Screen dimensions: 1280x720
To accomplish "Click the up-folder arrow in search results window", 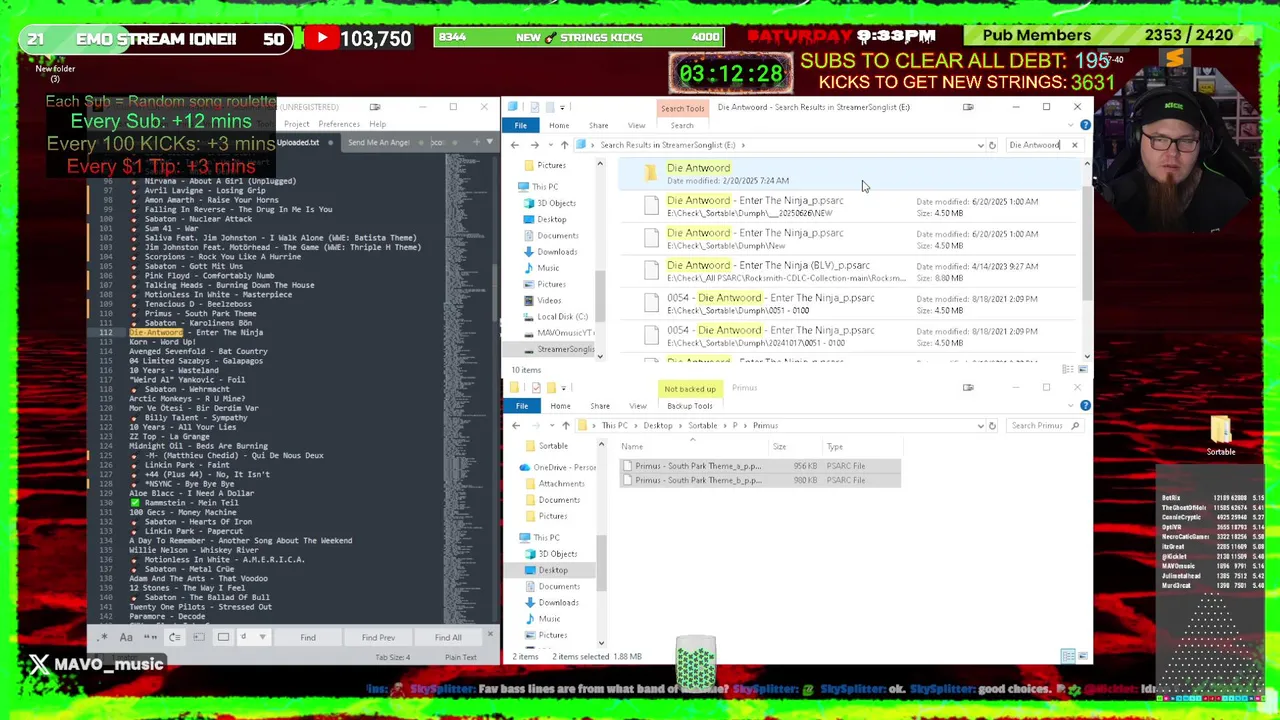I will [x=564, y=145].
